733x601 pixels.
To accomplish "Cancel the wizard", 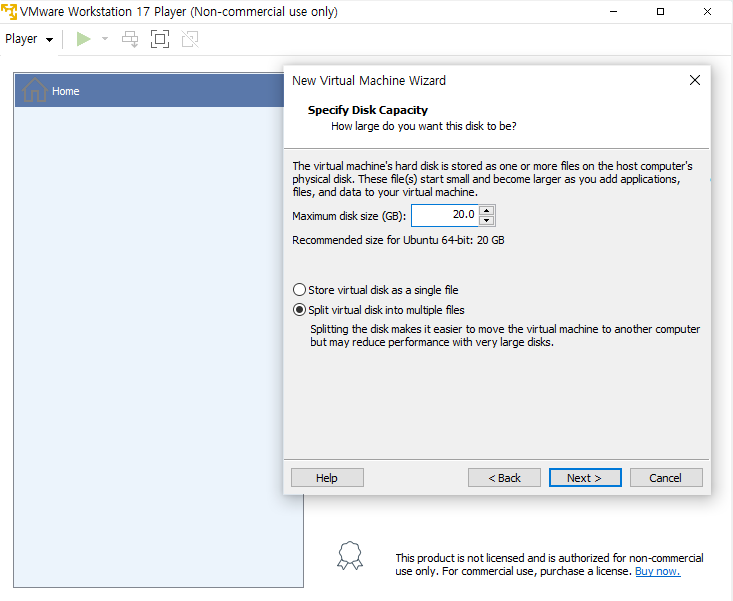I will click(x=666, y=478).
